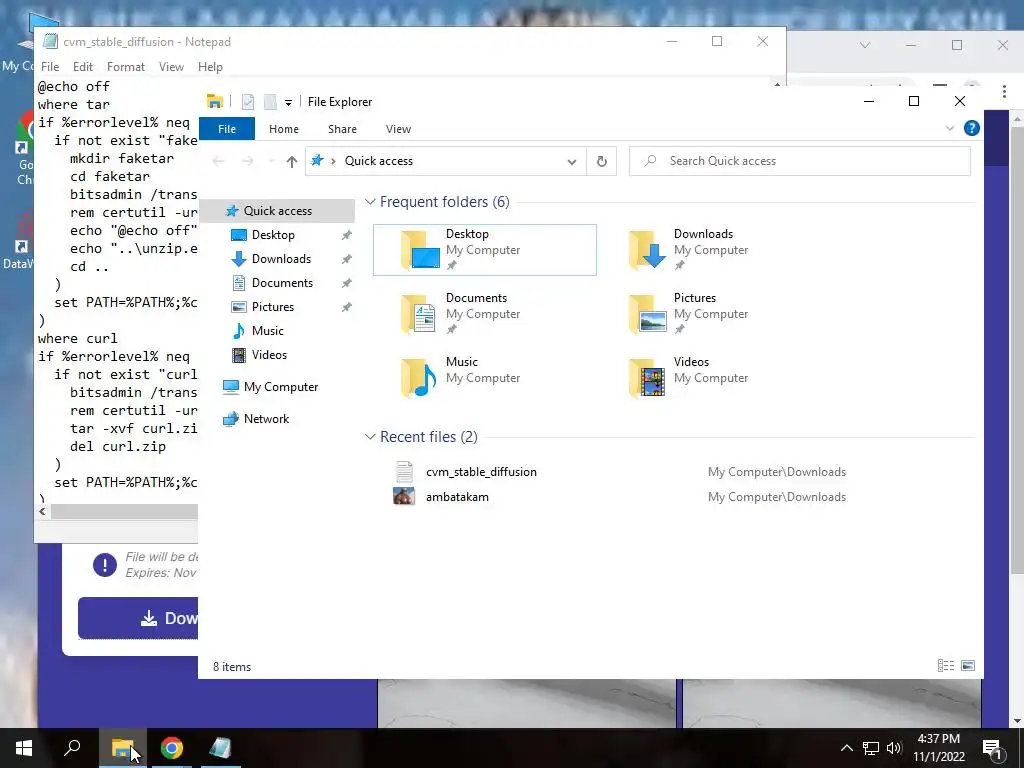Open address bar history dropdown

tap(571, 161)
